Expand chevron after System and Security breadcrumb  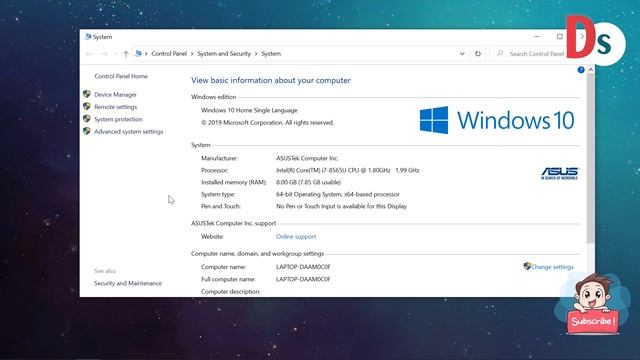click(256, 54)
